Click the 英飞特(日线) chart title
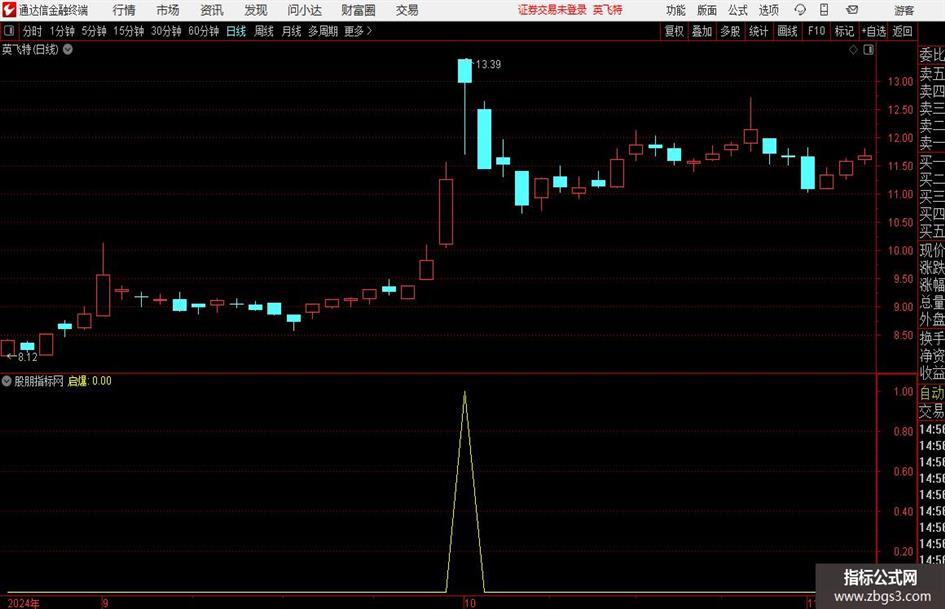This screenshot has width=945, height=609. (30, 49)
